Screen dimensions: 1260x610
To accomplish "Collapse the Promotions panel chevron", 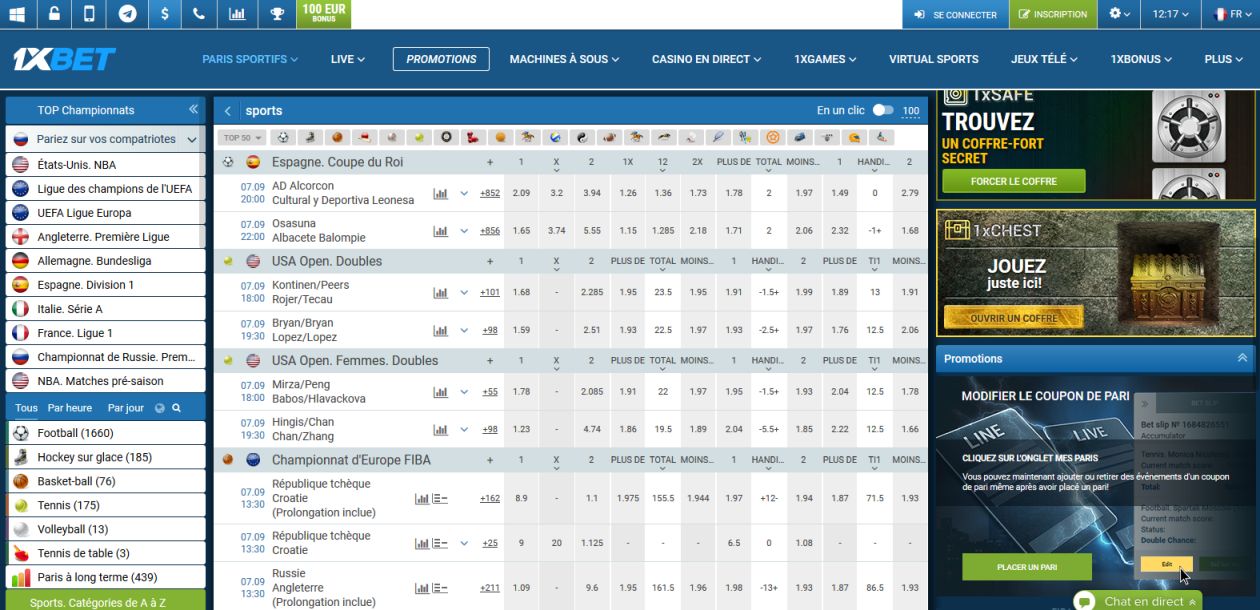I will pos(1242,358).
